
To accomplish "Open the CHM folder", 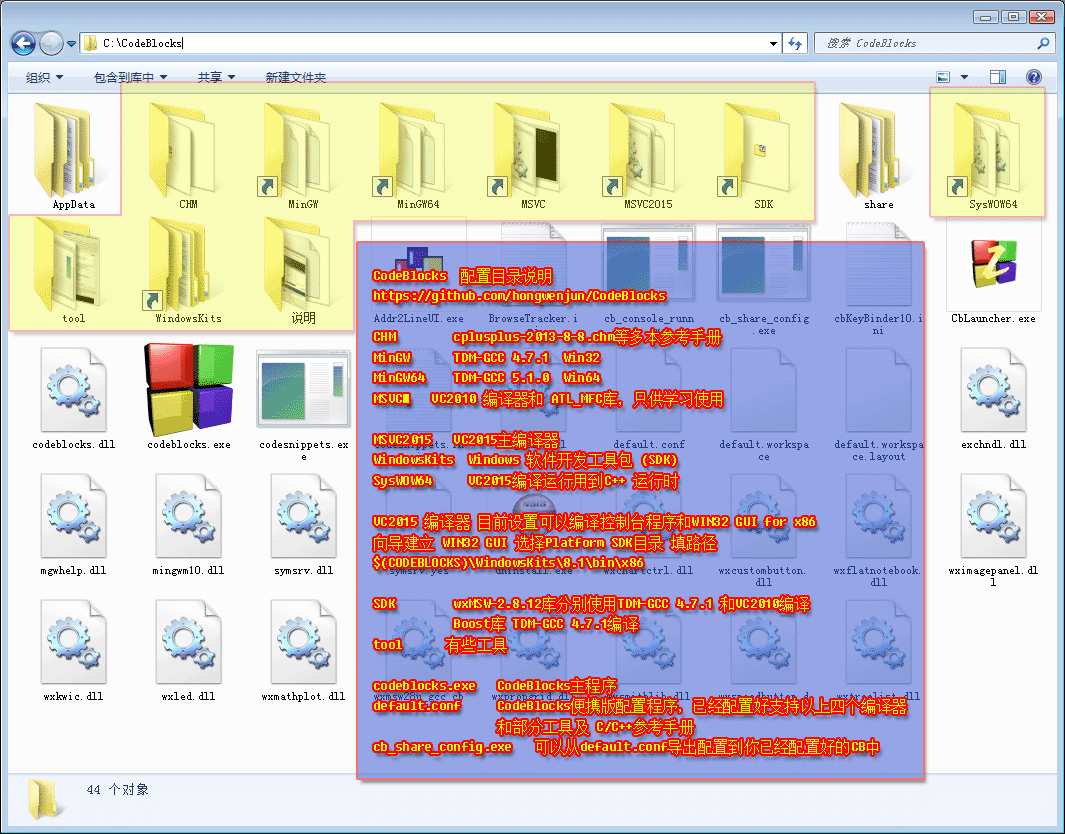I will click(187, 156).
